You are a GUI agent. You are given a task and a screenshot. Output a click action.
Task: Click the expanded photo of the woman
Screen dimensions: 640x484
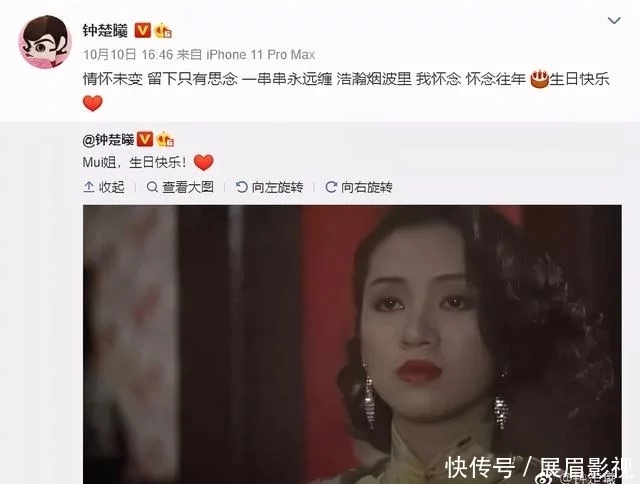(x=352, y=344)
